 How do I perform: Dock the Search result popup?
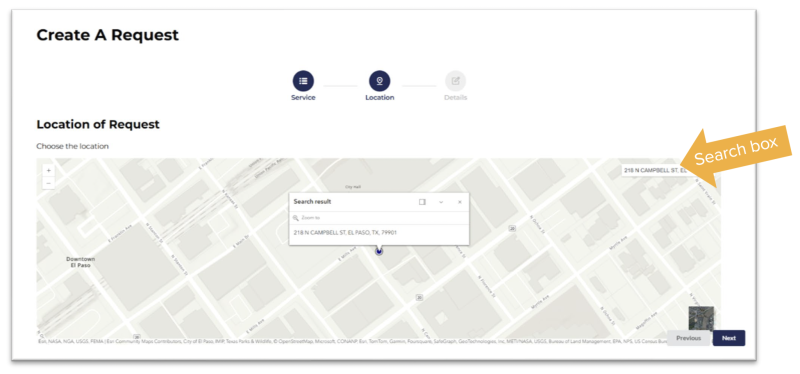point(422,202)
